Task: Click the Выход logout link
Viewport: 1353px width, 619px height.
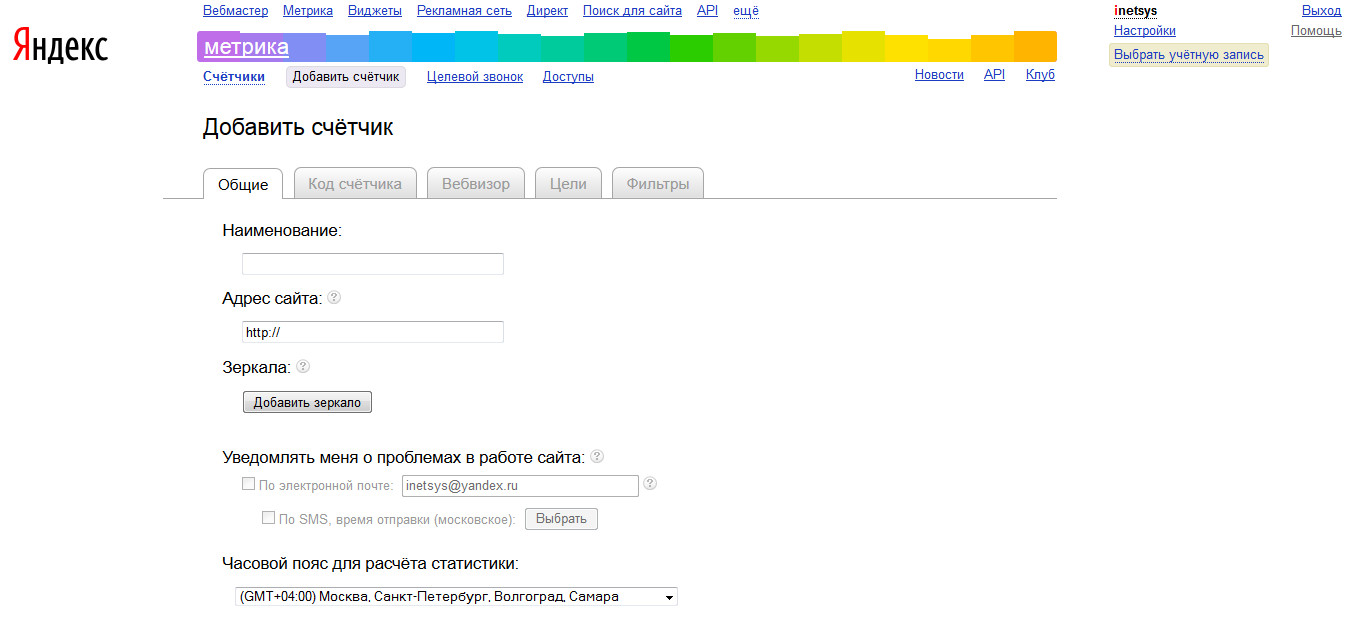Action: point(1322,11)
